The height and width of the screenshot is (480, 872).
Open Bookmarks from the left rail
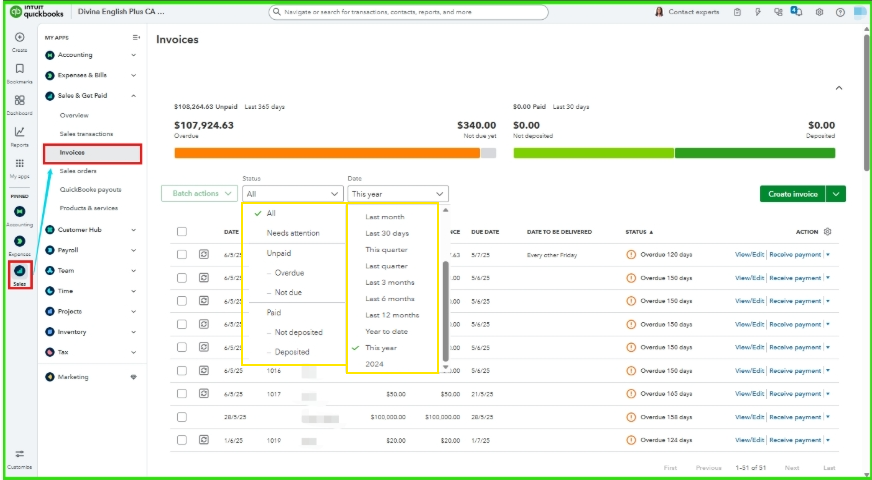coord(19,69)
